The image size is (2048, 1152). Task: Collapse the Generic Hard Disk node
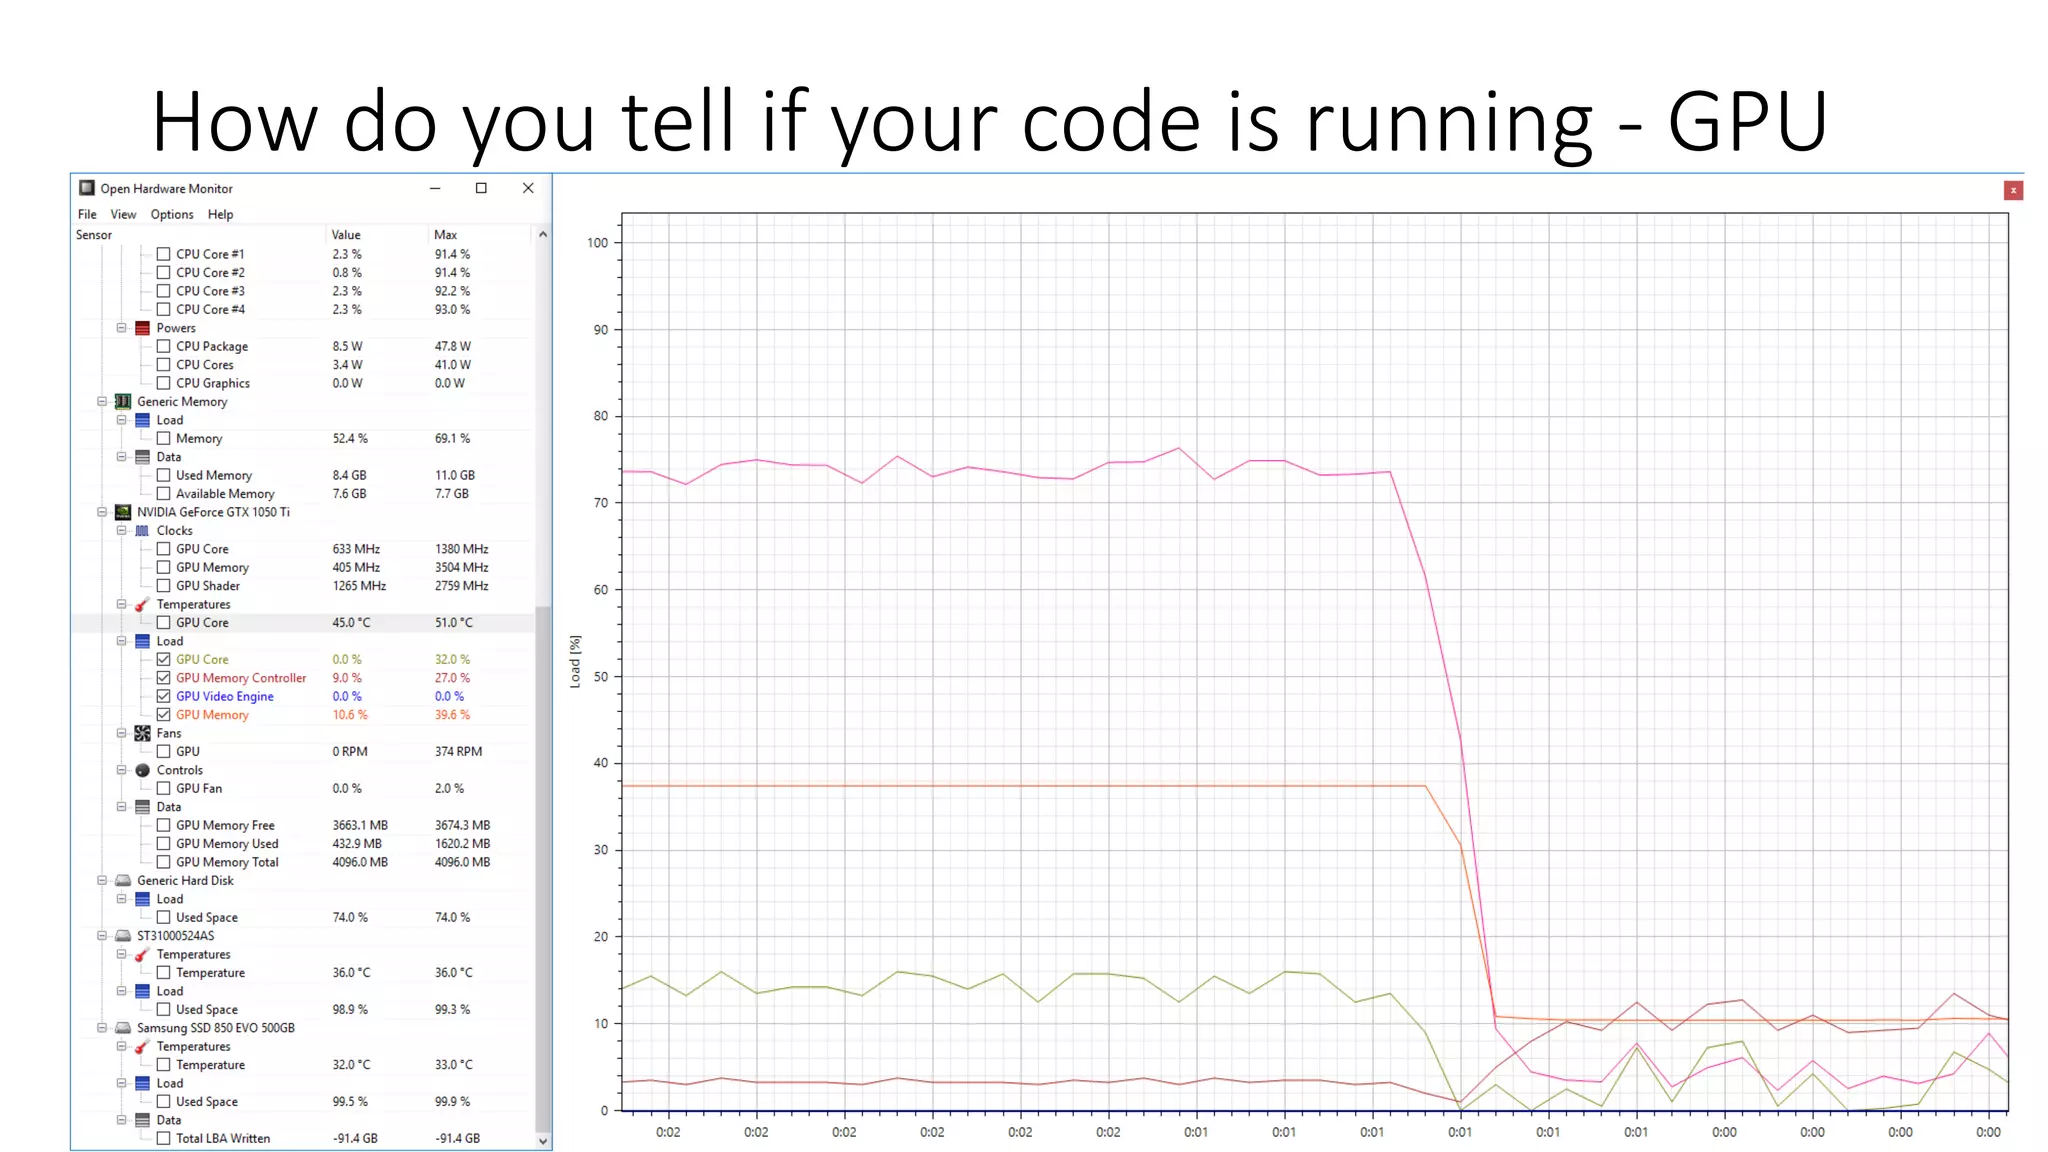coord(102,881)
